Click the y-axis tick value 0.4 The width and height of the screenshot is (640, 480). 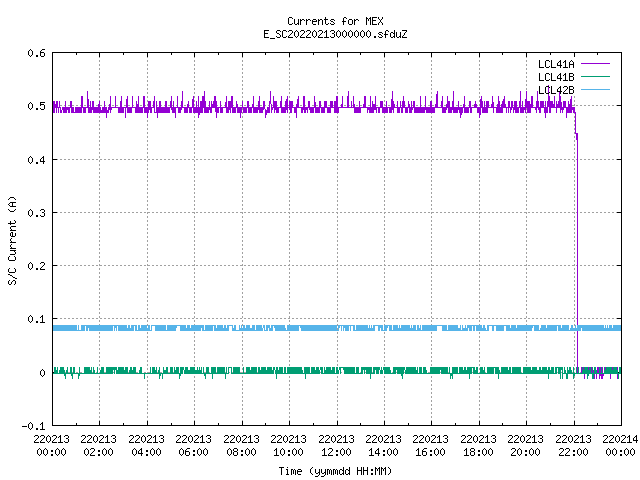36,160
